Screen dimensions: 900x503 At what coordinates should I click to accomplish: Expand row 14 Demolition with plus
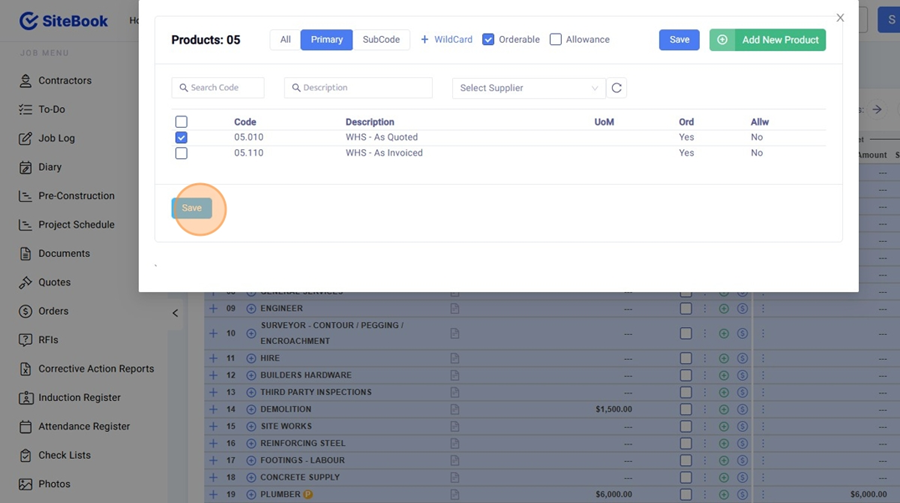click(213, 409)
